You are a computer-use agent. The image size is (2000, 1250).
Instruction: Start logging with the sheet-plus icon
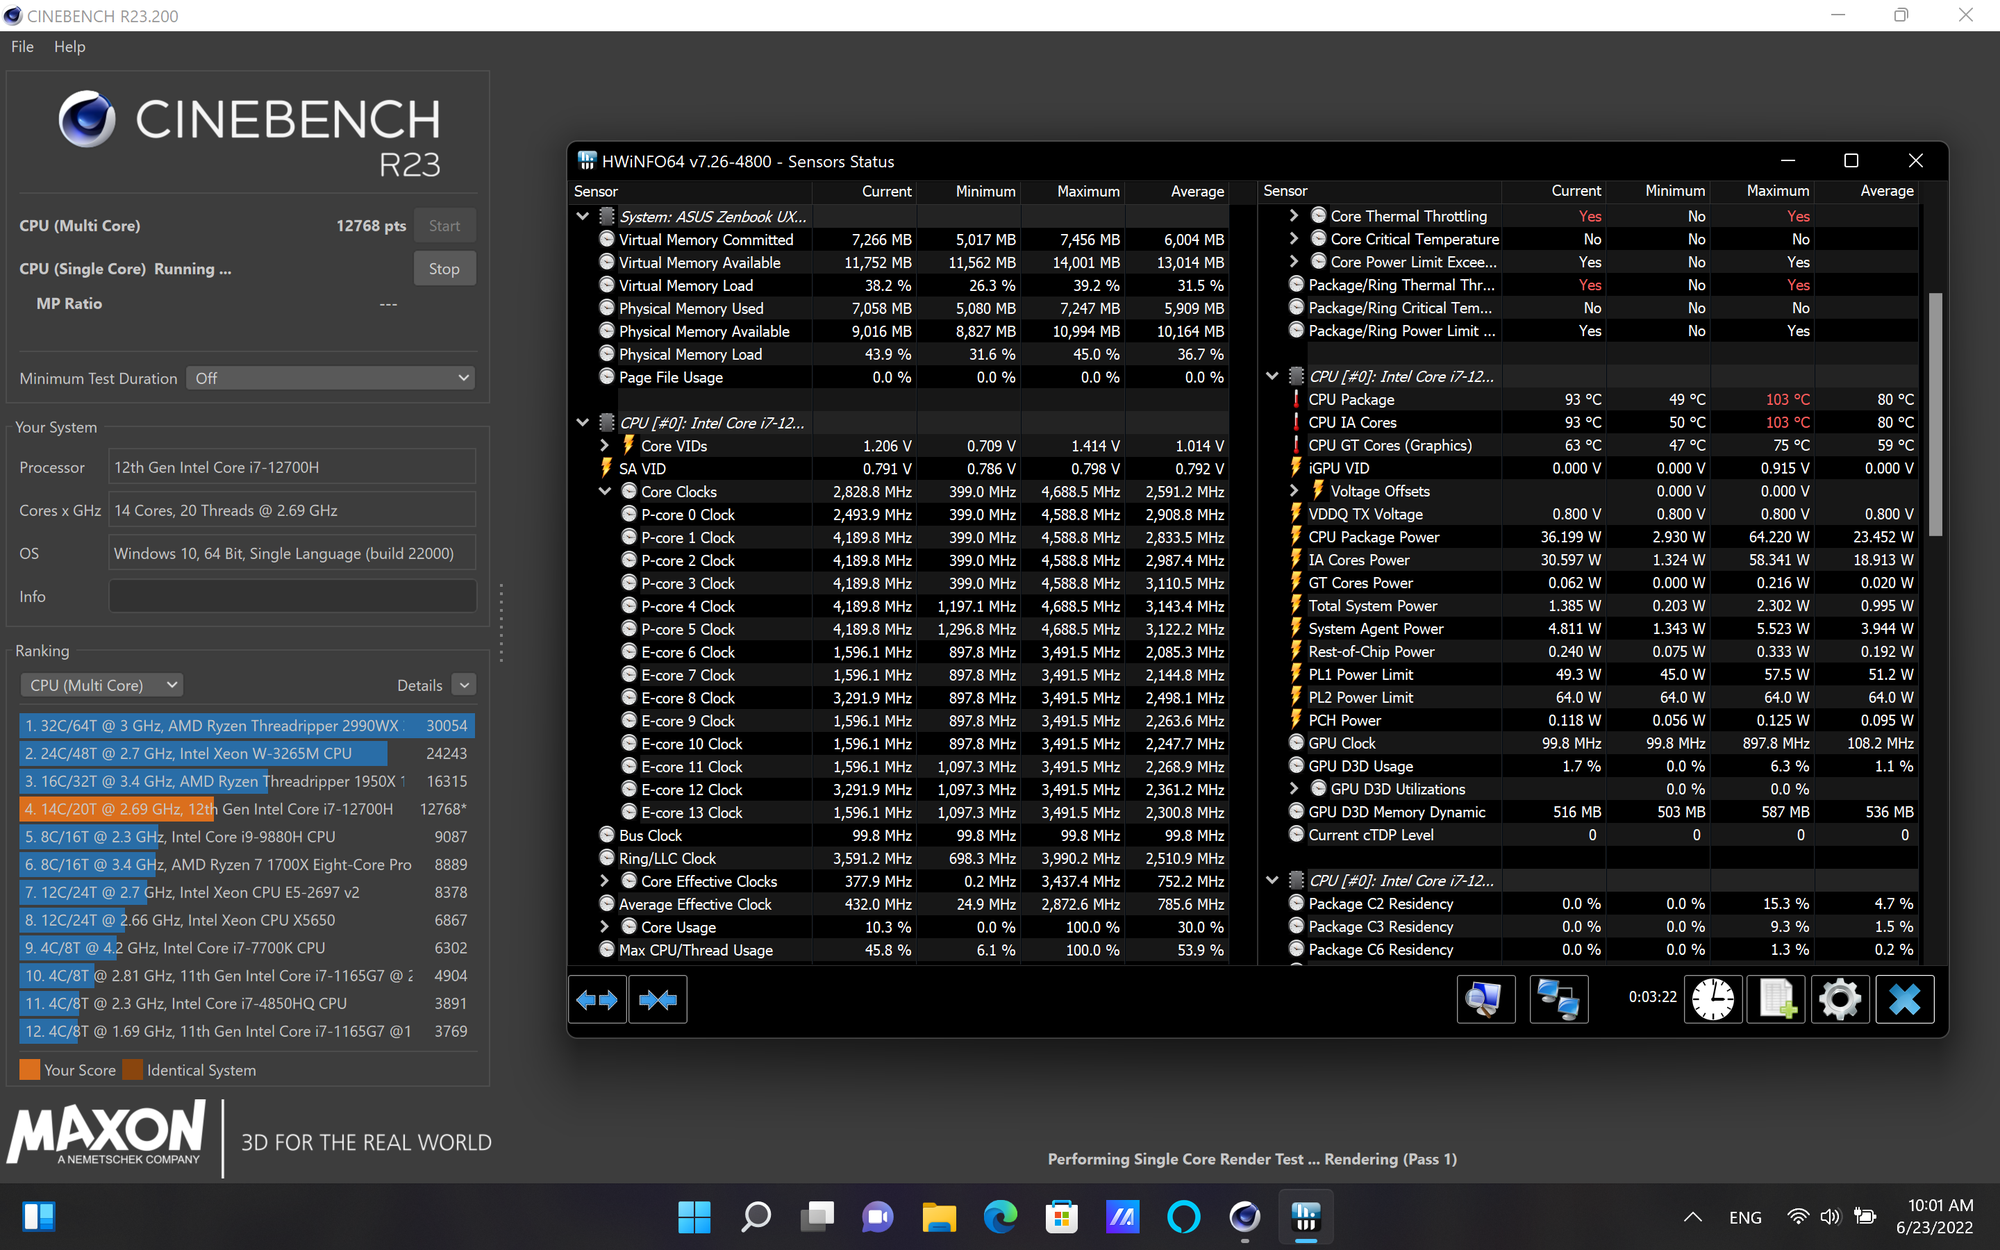(1777, 999)
